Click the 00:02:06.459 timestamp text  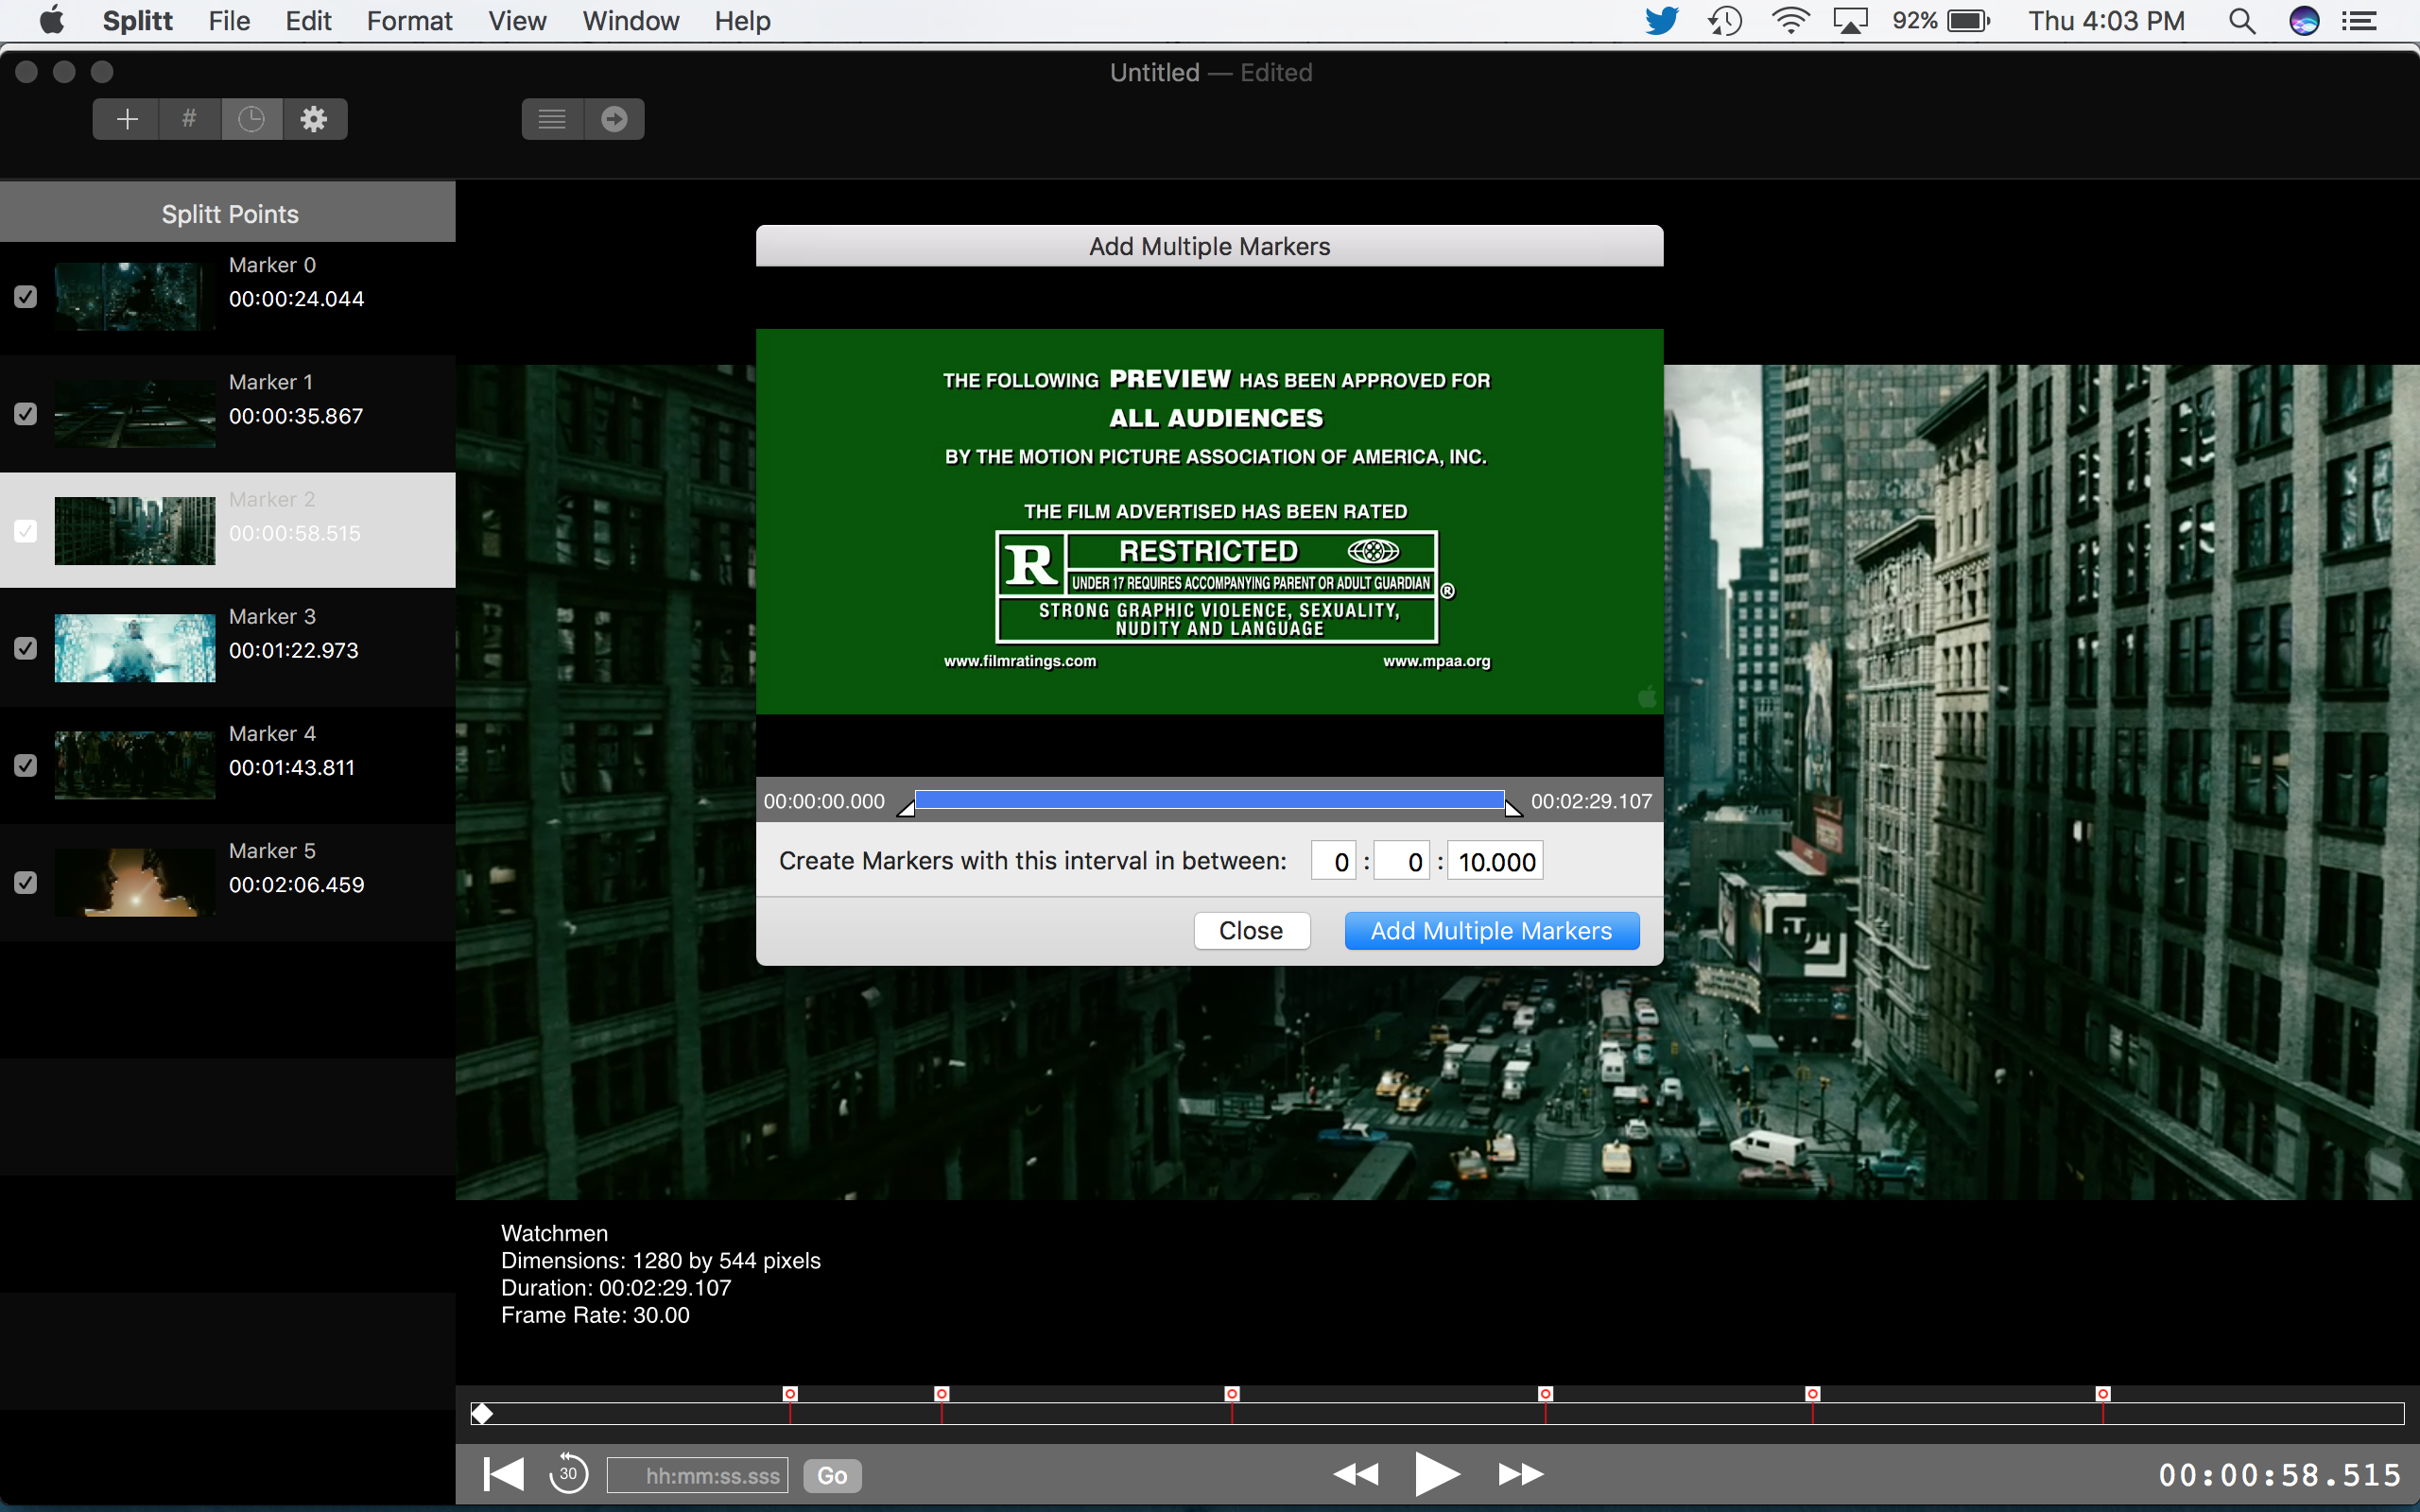[x=297, y=885]
